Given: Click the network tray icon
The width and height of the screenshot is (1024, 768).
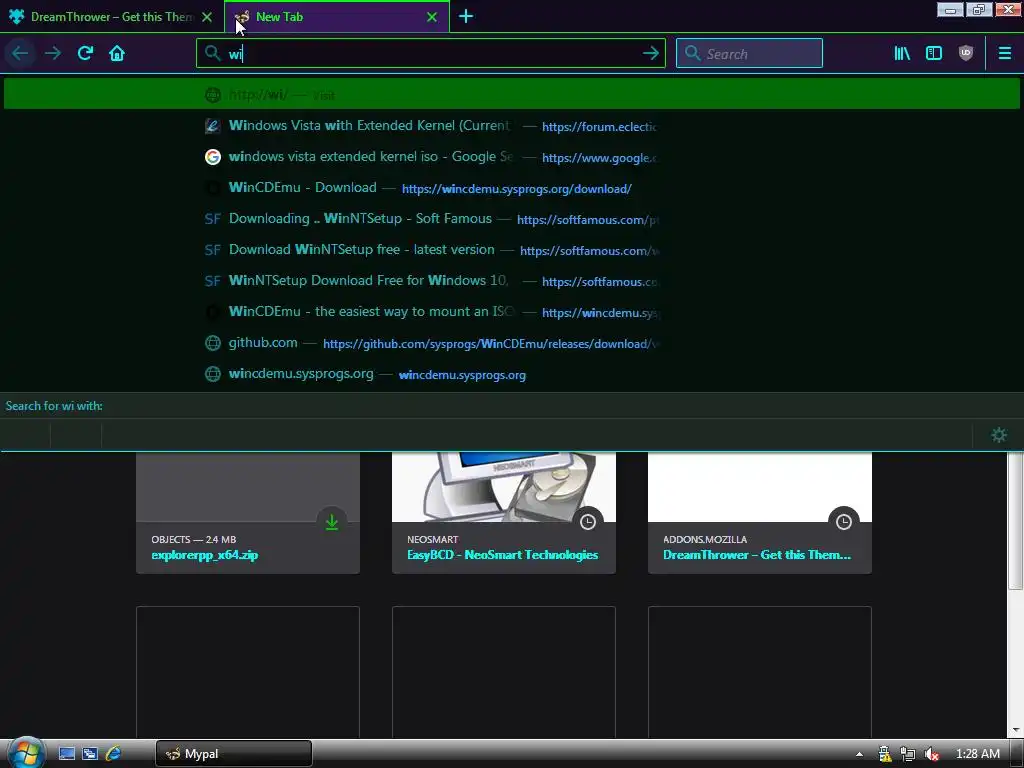Looking at the screenshot, I should point(907,754).
